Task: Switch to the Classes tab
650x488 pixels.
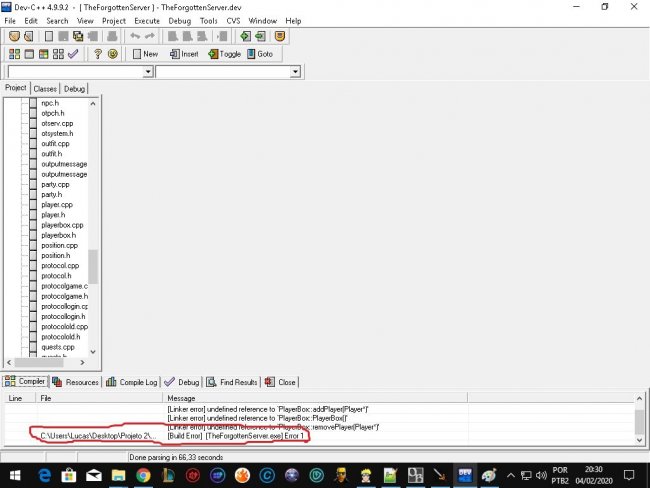Action: 45,89
